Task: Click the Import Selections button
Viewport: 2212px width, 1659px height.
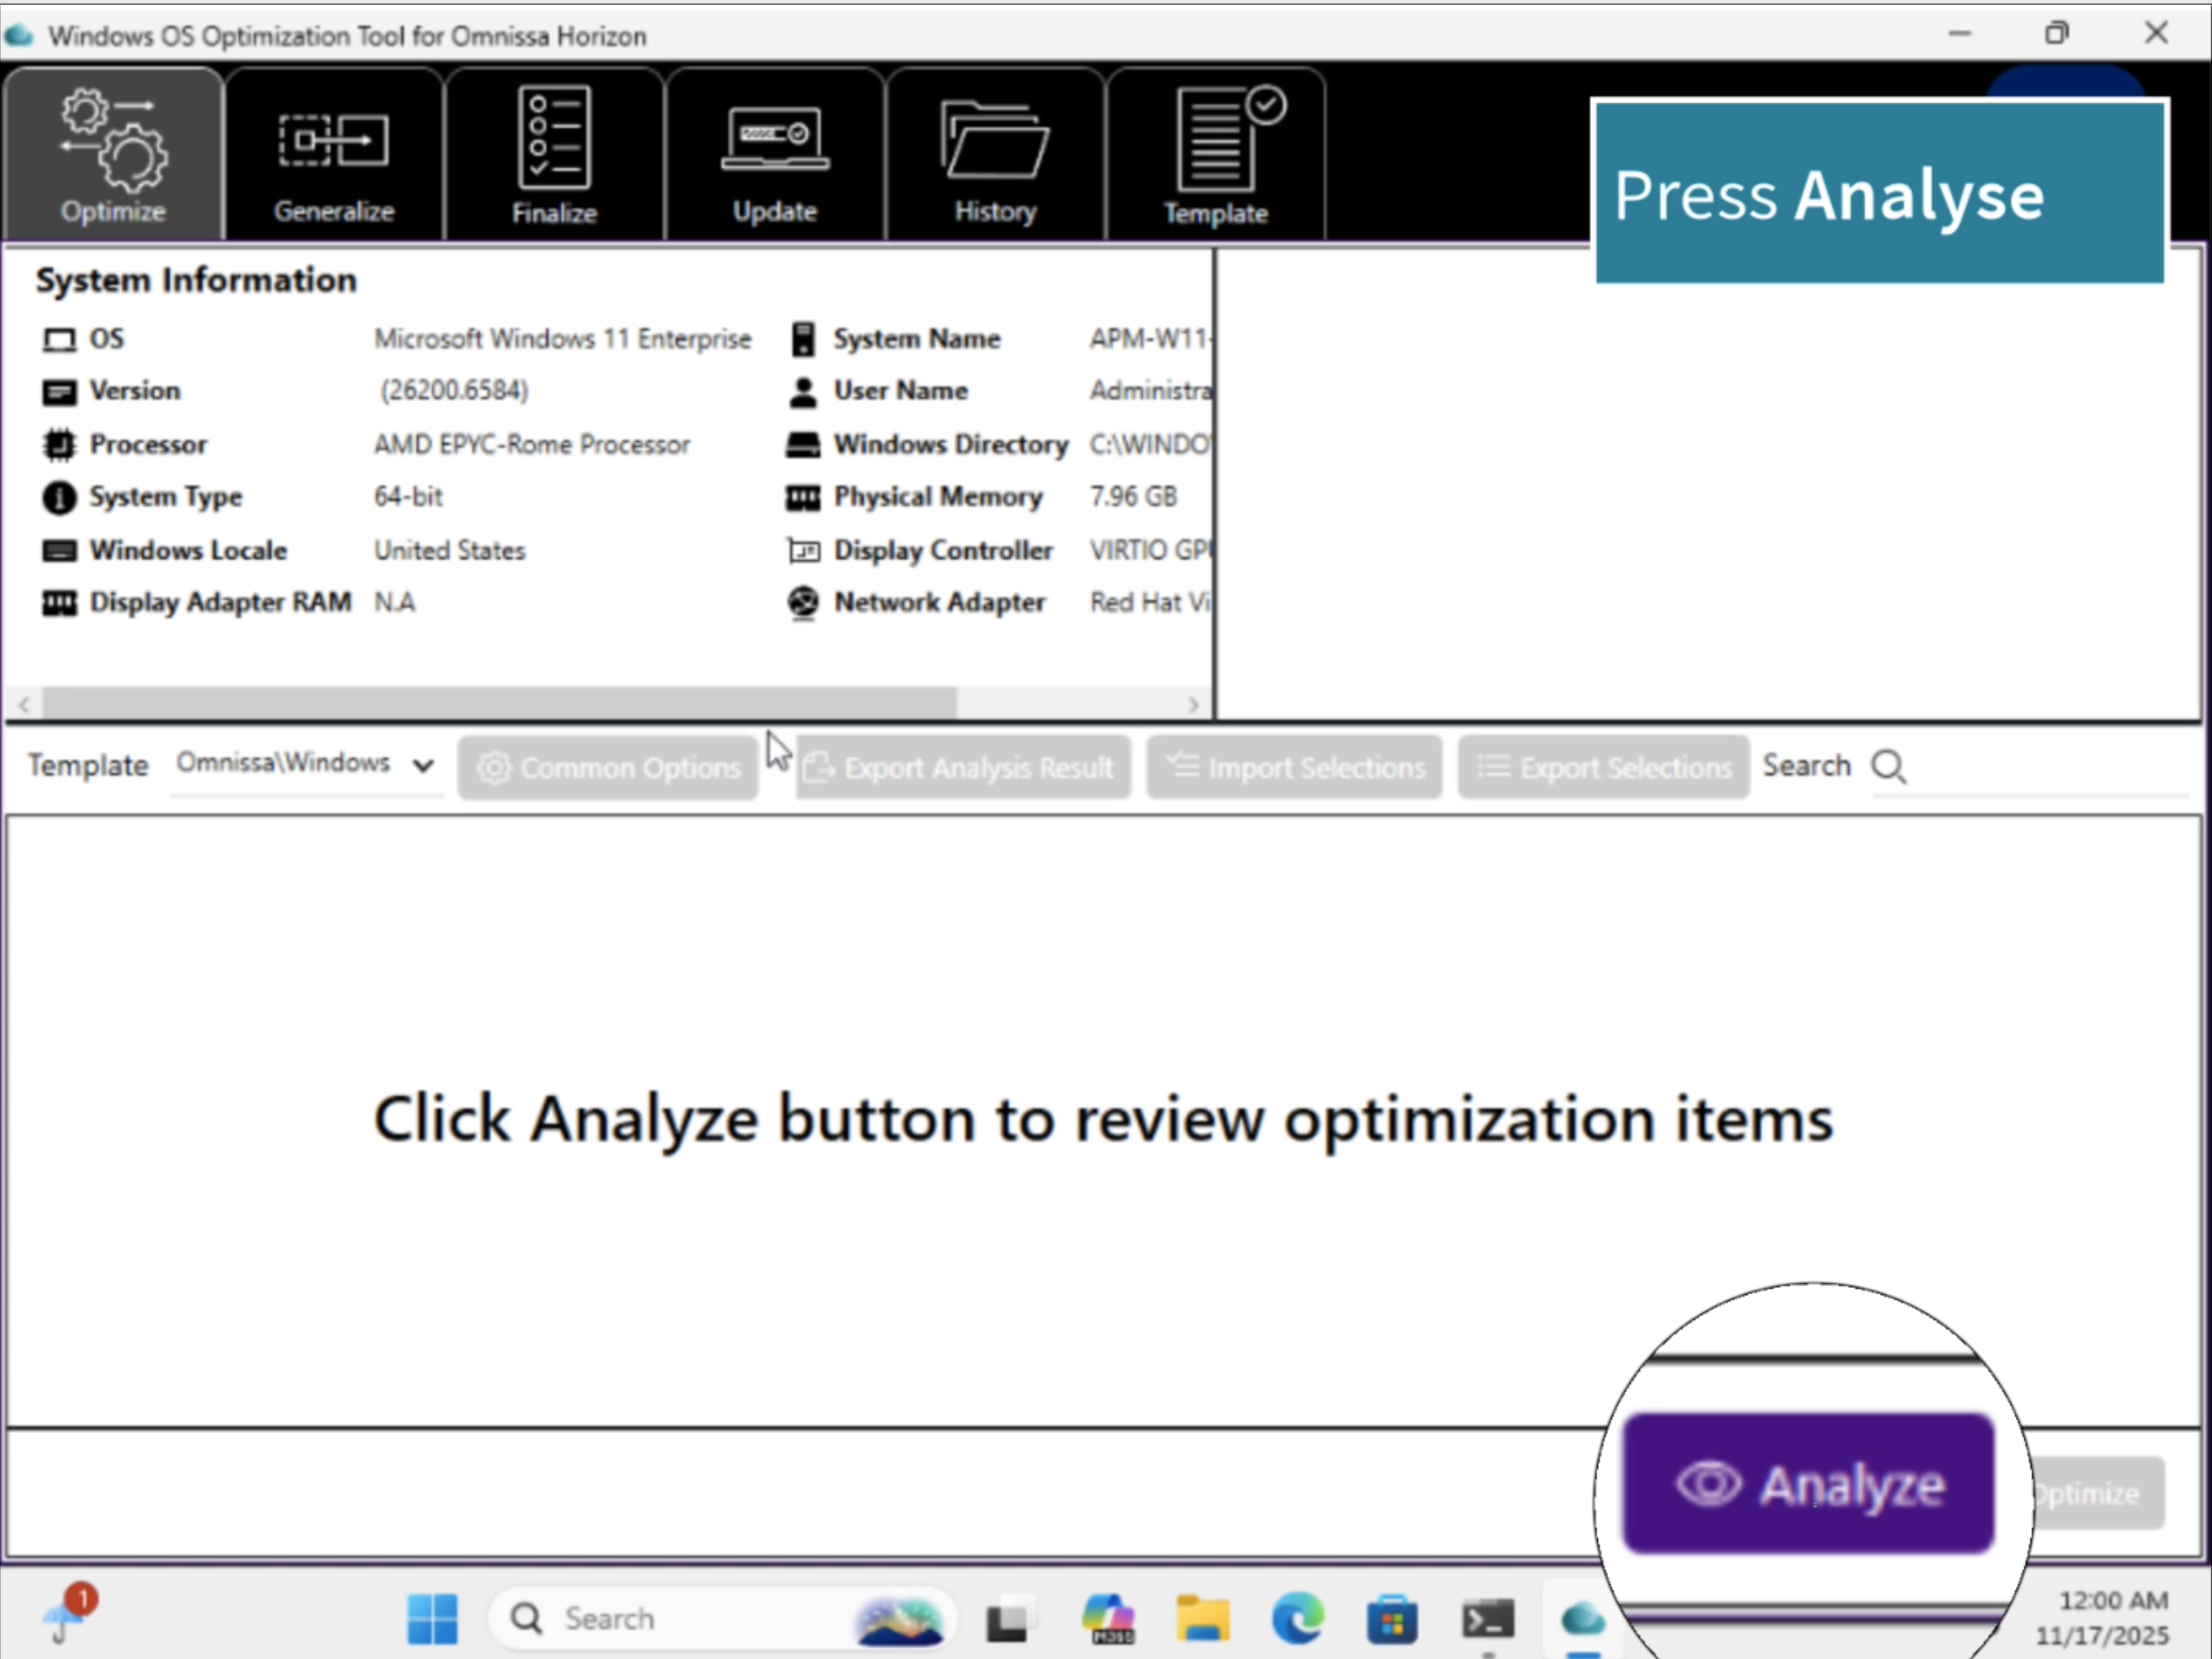Action: click(1294, 767)
